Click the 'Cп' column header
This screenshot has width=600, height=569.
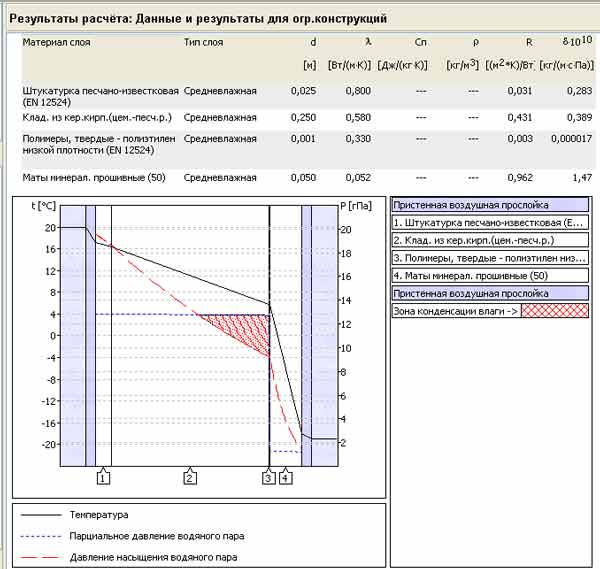(421, 42)
